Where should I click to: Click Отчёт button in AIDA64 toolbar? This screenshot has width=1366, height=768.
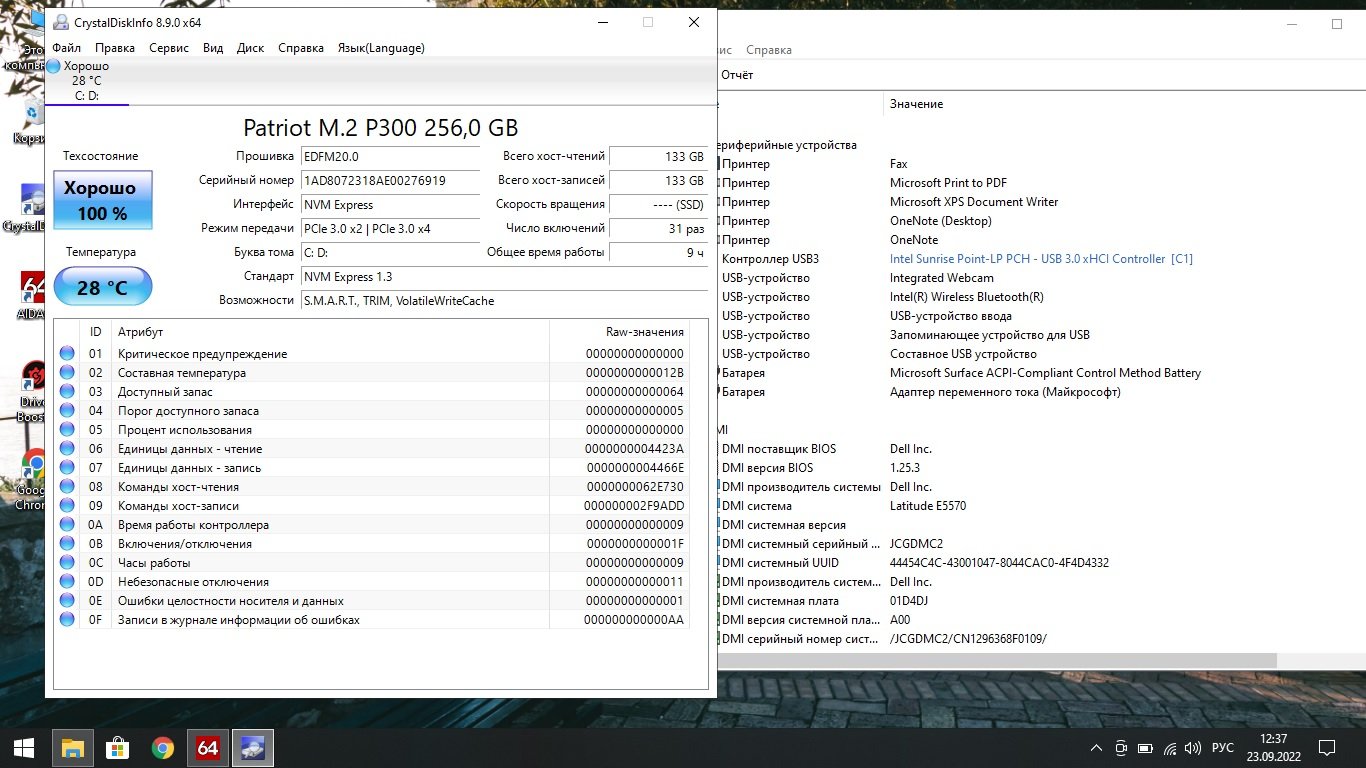pos(737,75)
